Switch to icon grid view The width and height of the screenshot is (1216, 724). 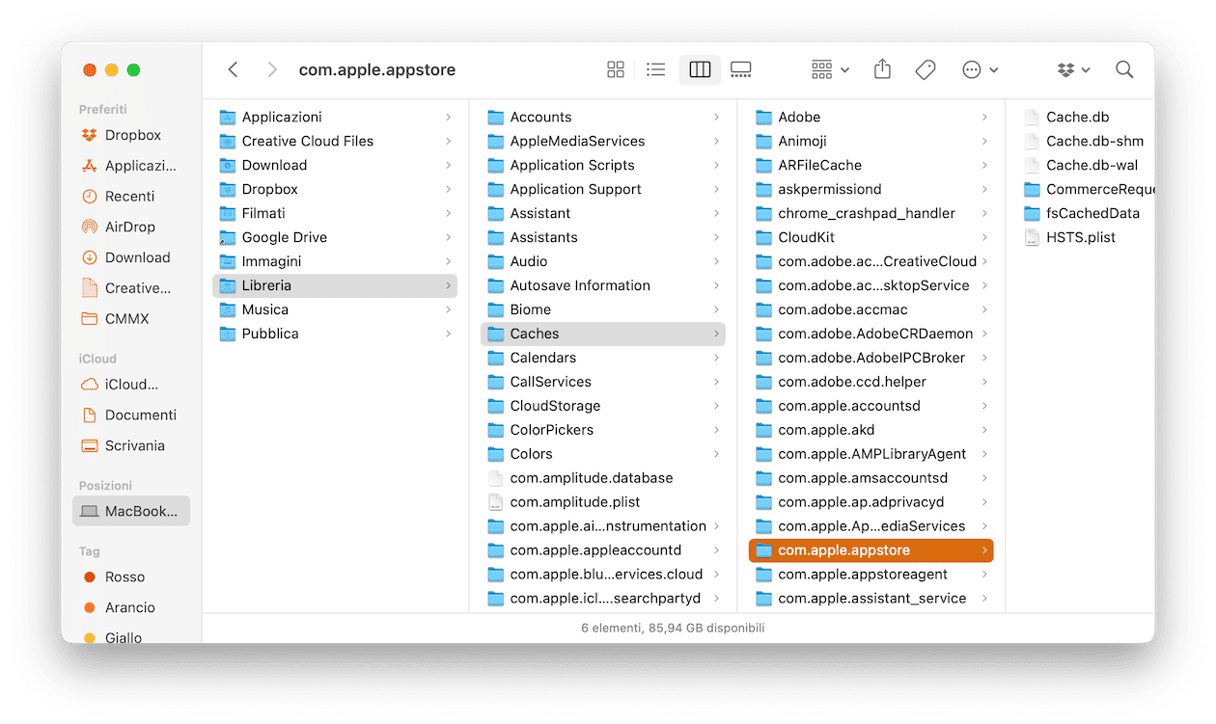(616, 70)
